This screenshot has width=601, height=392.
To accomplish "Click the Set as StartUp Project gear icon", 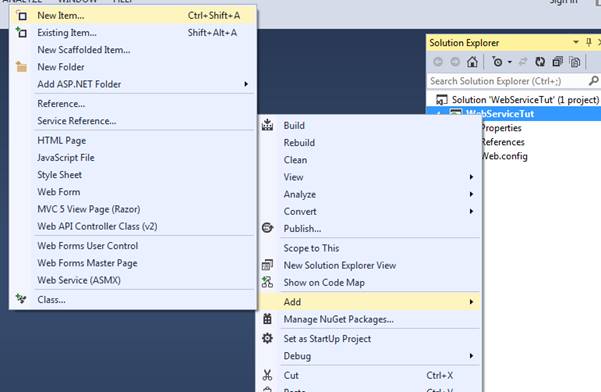I will click(x=267, y=338).
